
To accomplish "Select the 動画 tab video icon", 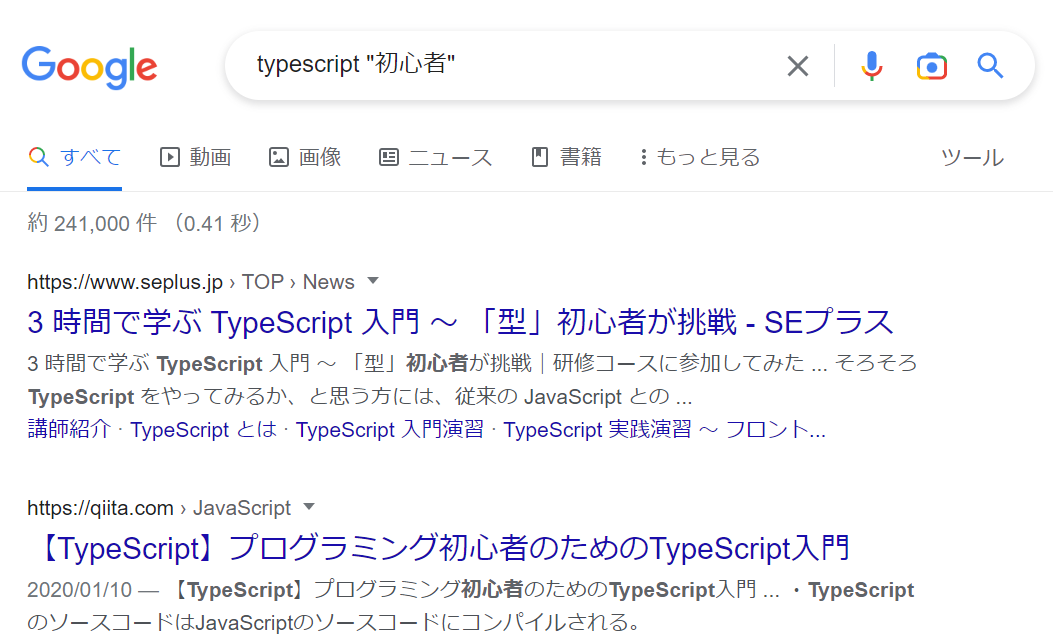I will [168, 156].
